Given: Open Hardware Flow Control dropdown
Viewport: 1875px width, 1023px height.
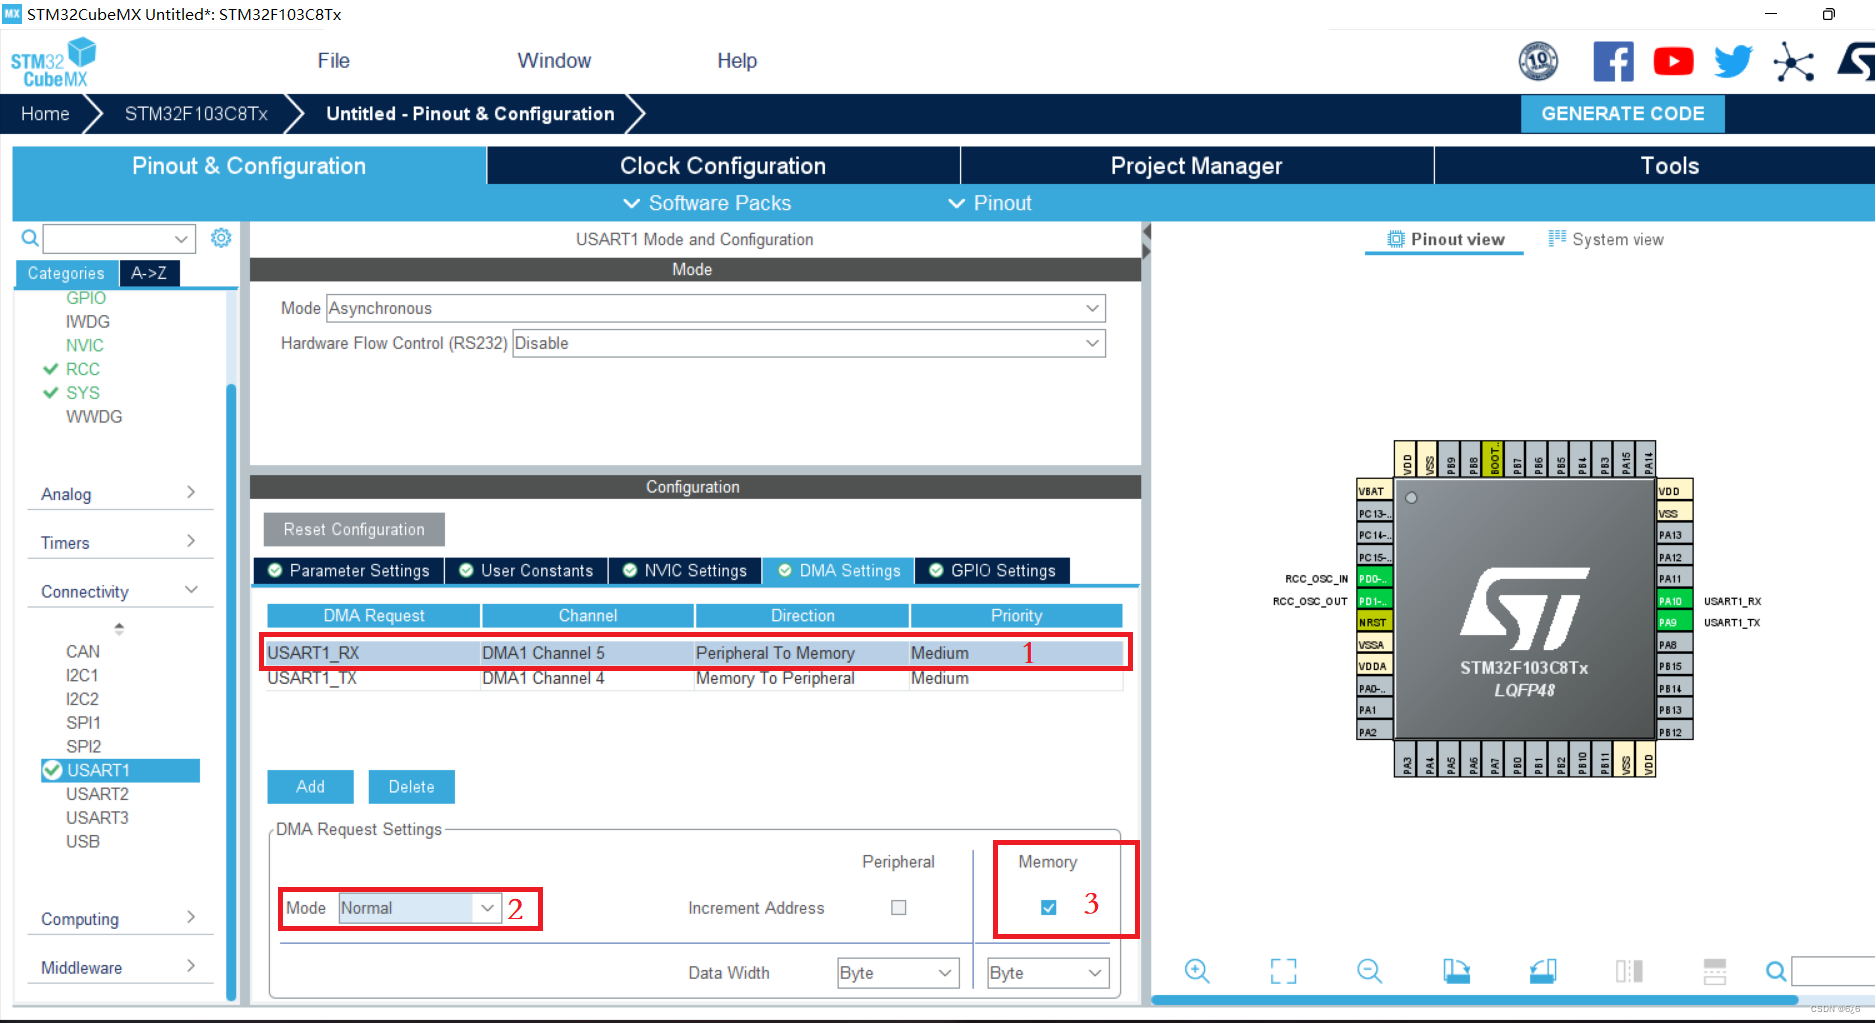Looking at the screenshot, I should pos(809,343).
